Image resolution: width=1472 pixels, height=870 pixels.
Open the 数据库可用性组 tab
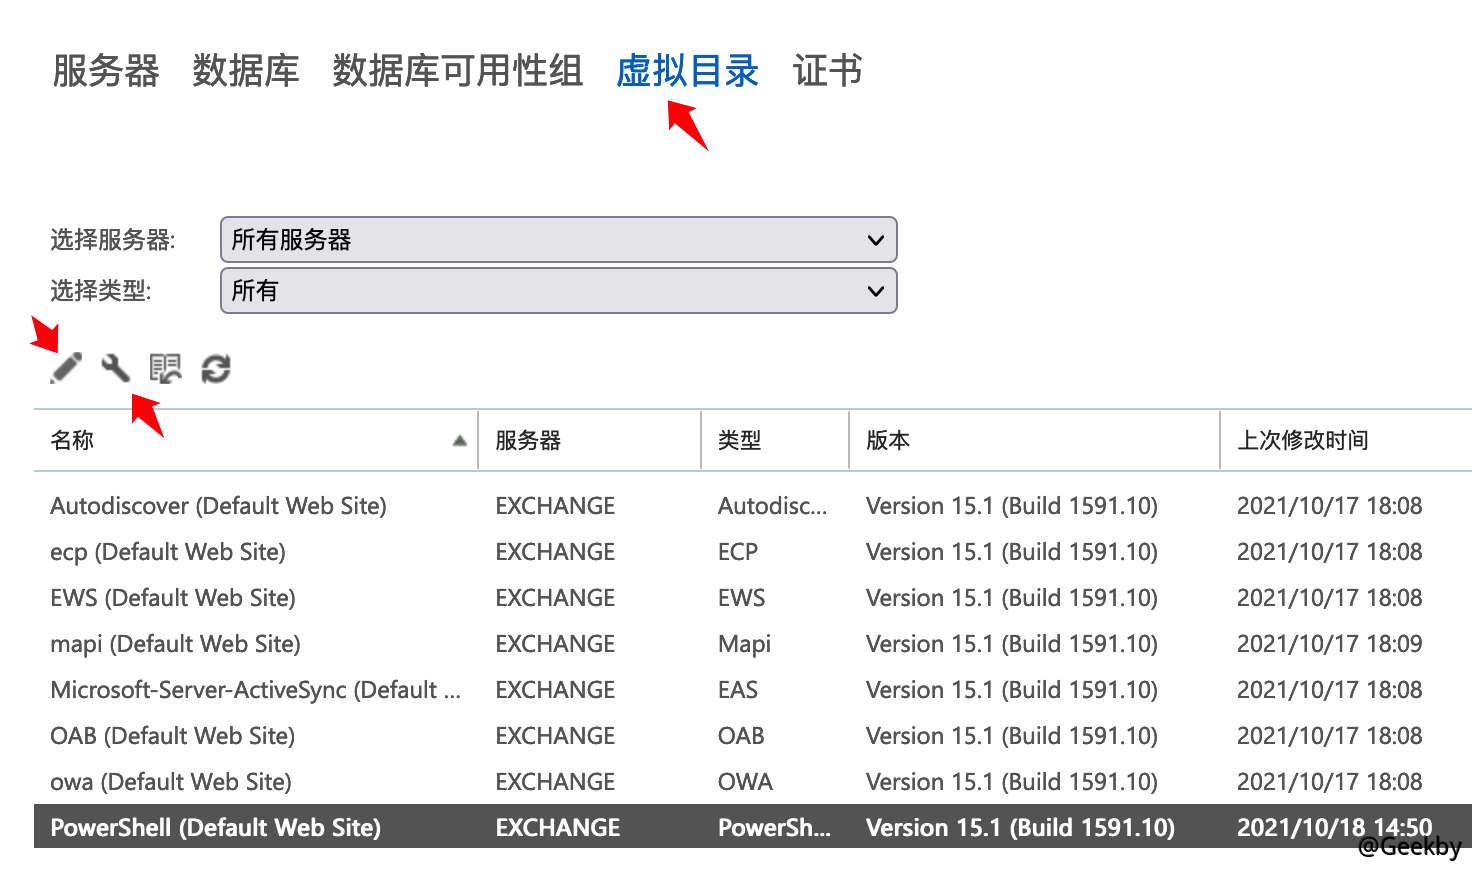[x=456, y=71]
